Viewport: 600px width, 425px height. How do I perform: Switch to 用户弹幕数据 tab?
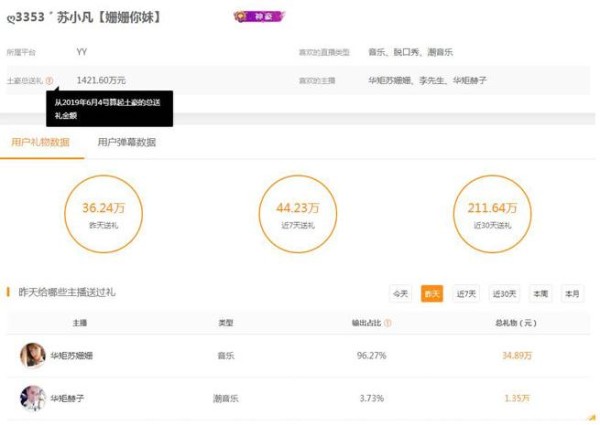[127, 142]
